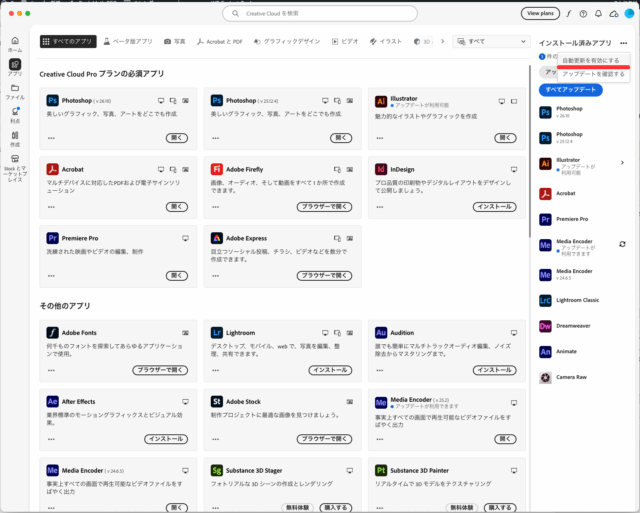Click the View plans button
This screenshot has height=513, width=640.
pos(540,14)
